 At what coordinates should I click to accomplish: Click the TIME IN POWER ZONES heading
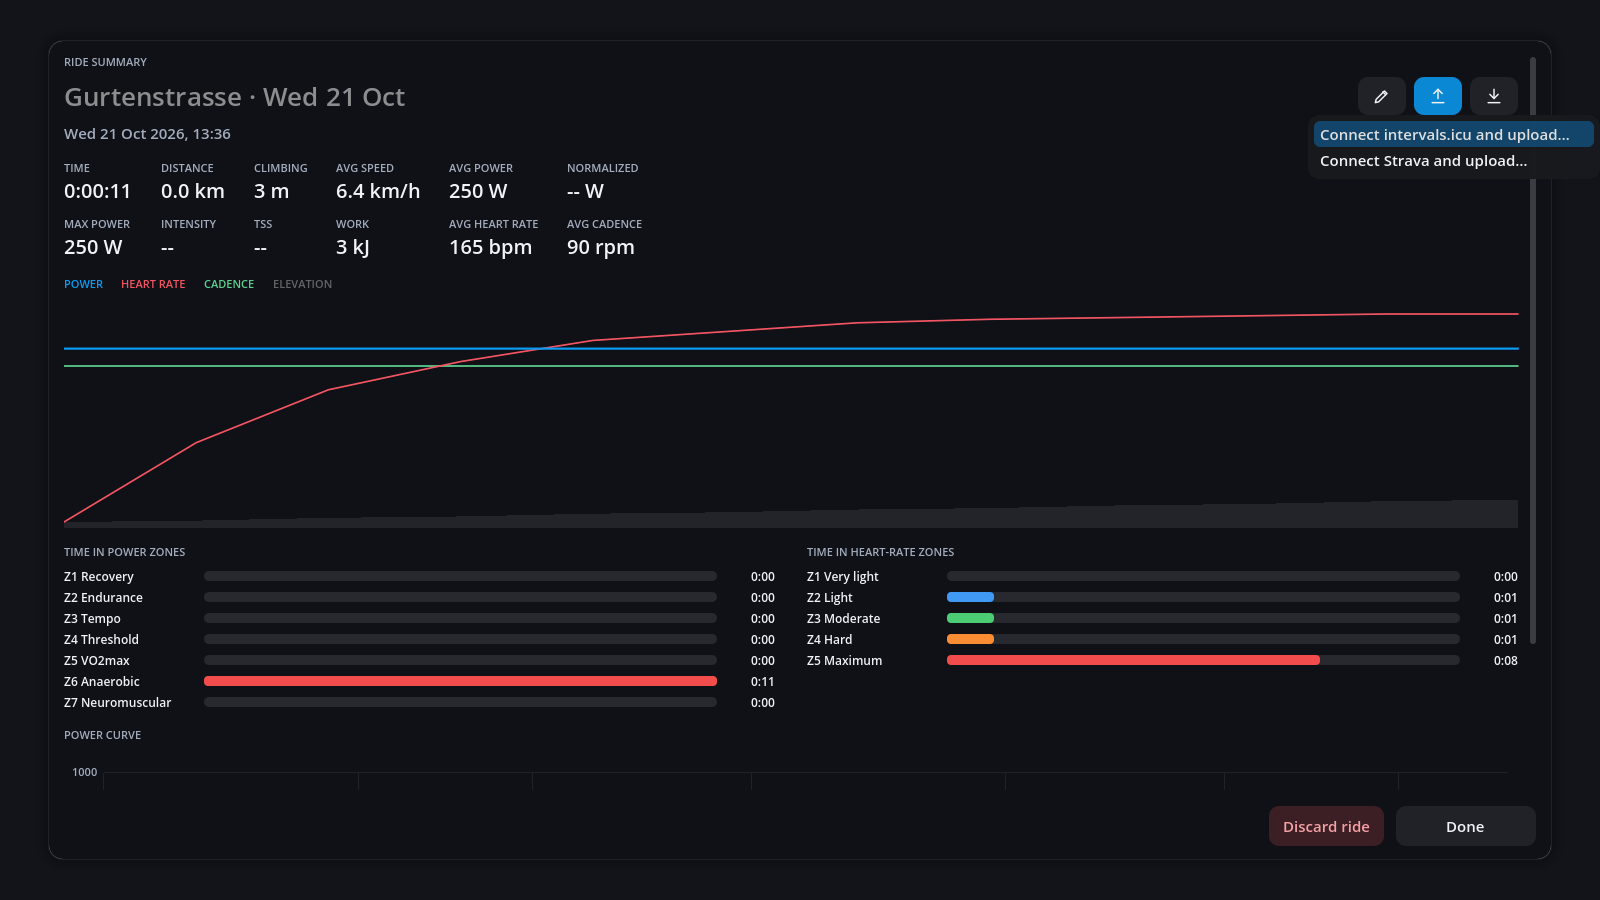click(x=124, y=552)
